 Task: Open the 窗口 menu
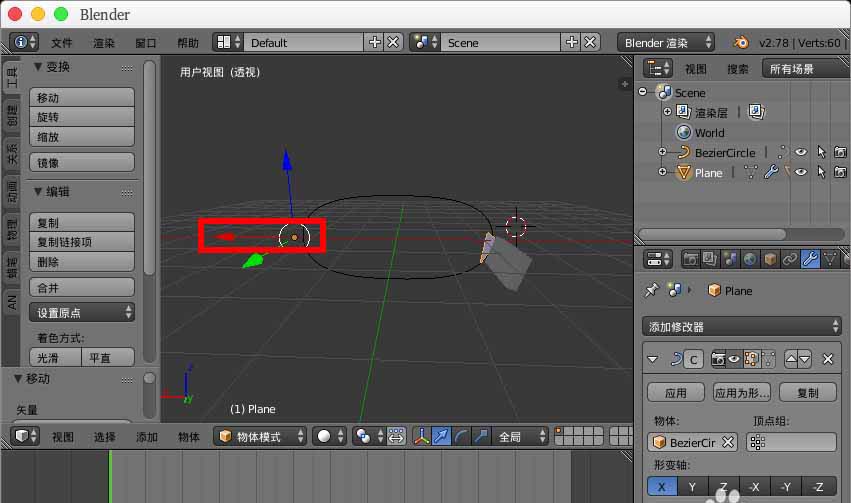tap(145, 43)
